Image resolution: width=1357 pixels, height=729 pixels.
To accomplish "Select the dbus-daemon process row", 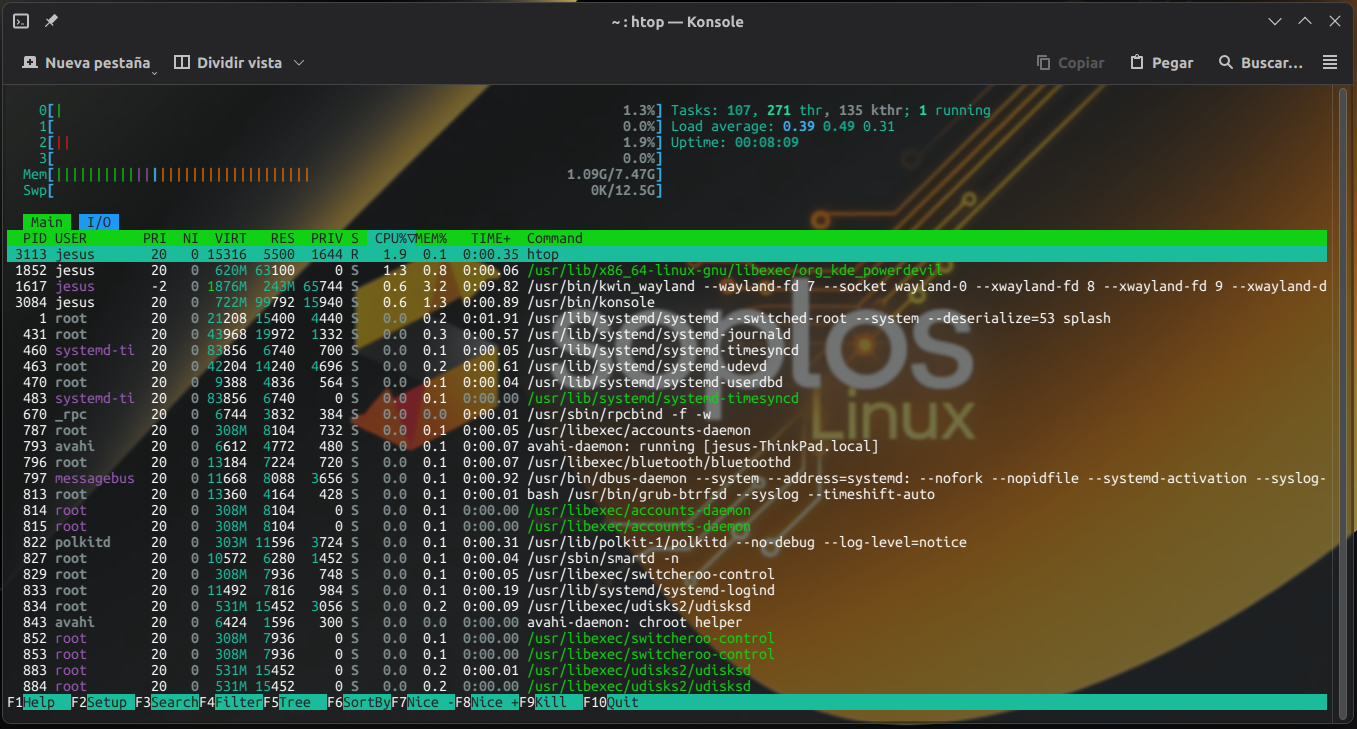I will tap(667, 478).
